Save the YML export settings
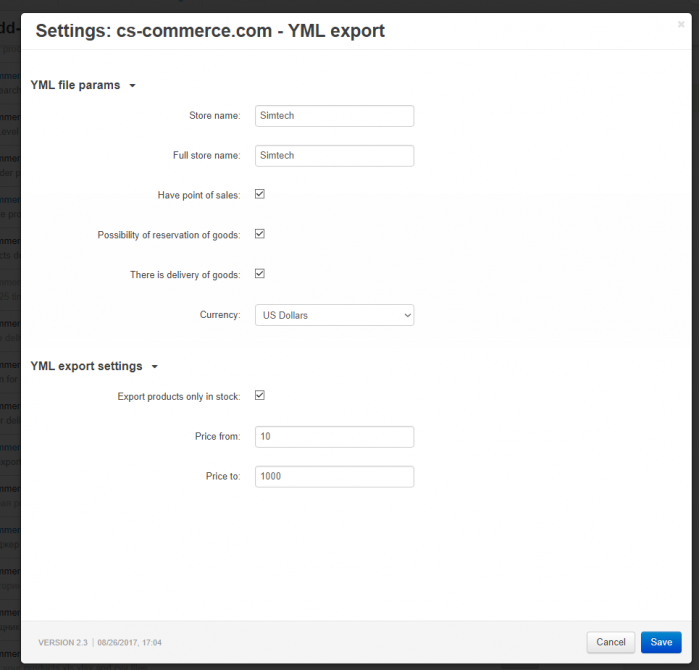This screenshot has width=700, height=670. [x=661, y=642]
